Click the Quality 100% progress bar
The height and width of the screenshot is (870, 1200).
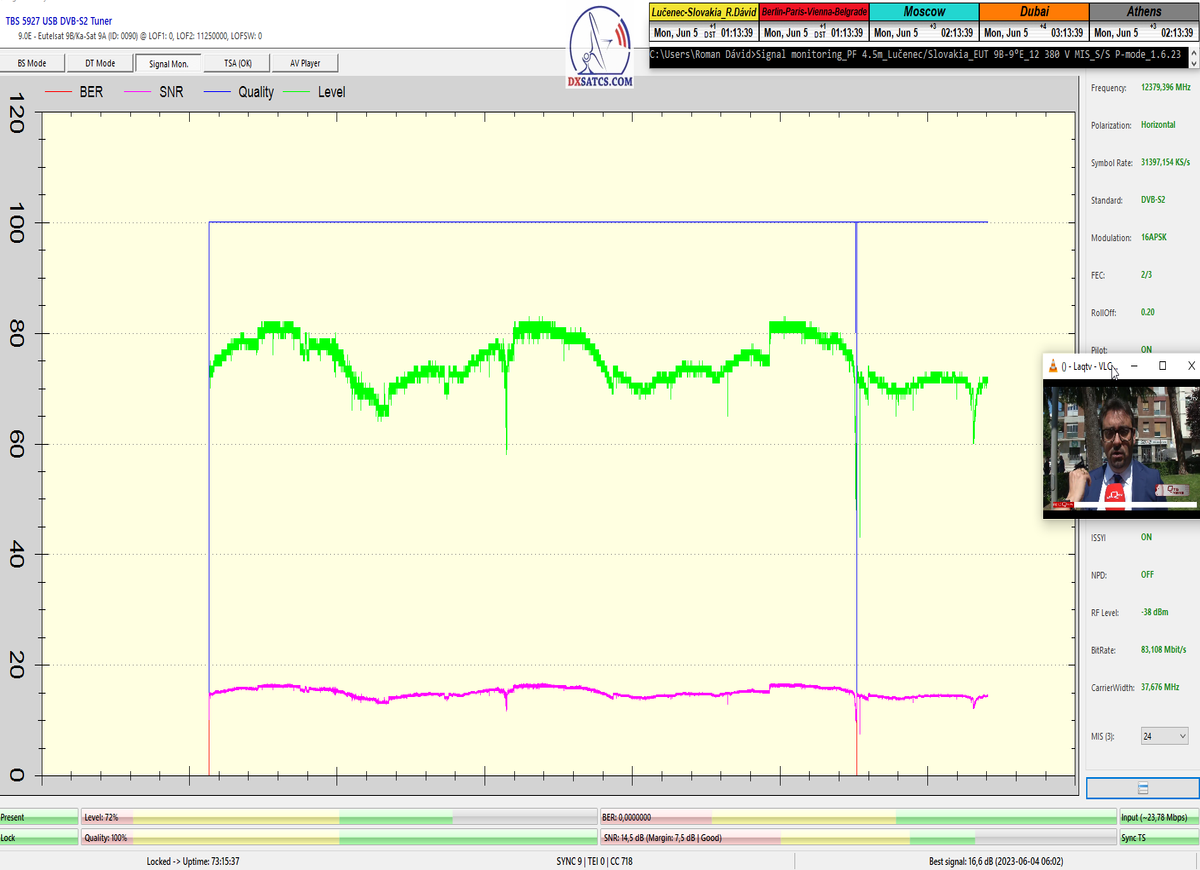pyautogui.click(x=338, y=837)
